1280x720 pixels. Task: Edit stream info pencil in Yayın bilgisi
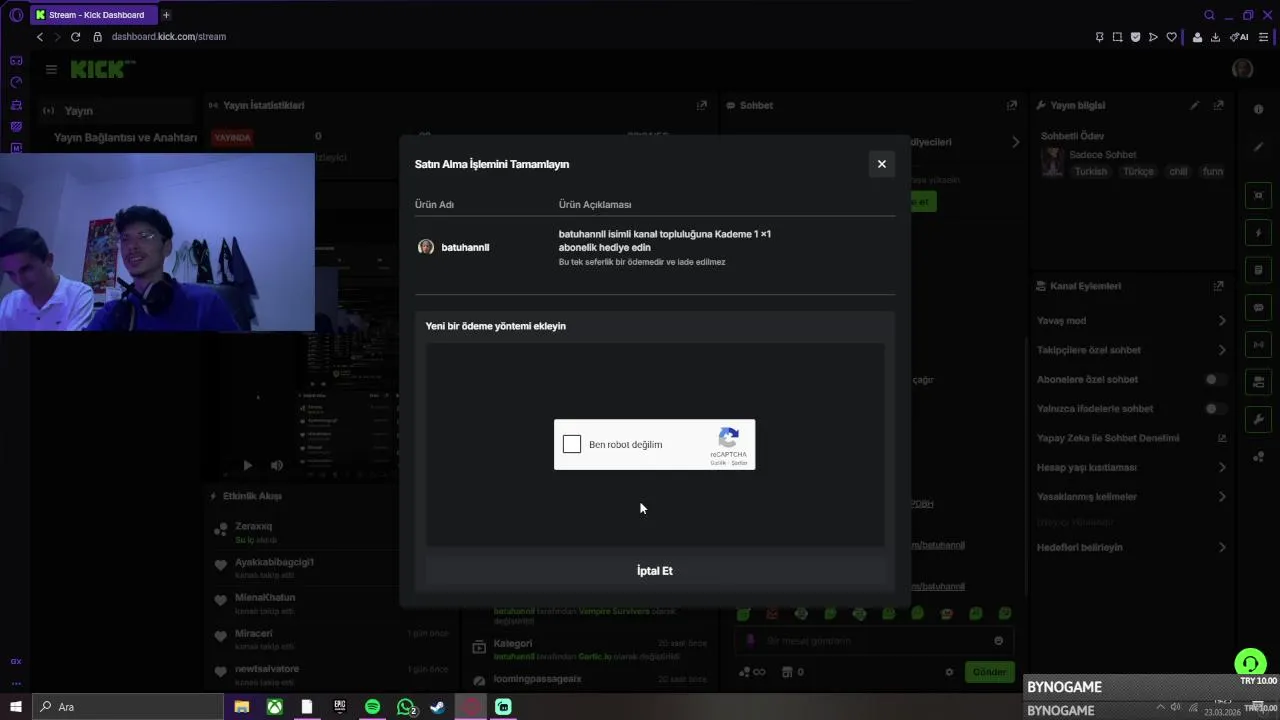pos(1194,105)
